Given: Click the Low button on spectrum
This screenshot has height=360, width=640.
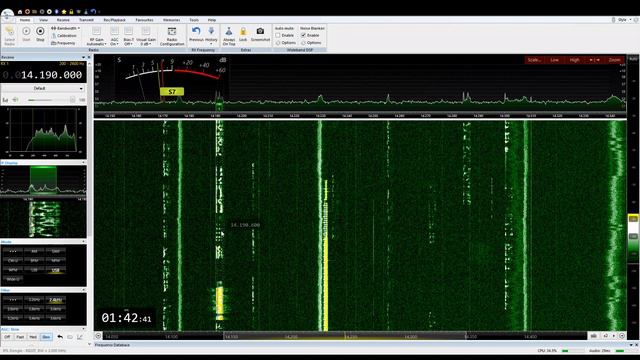Looking at the screenshot, I should point(554,60).
